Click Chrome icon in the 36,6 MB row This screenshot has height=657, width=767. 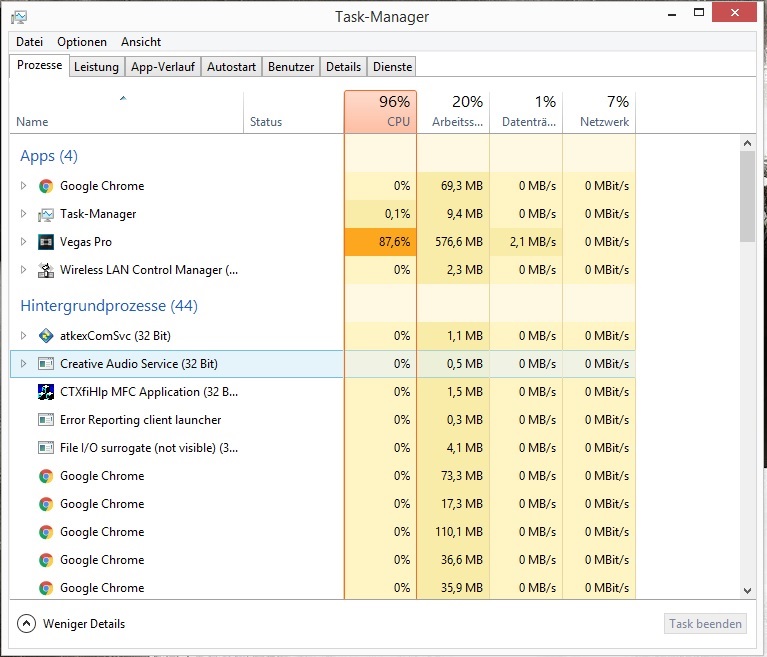coord(46,560)
